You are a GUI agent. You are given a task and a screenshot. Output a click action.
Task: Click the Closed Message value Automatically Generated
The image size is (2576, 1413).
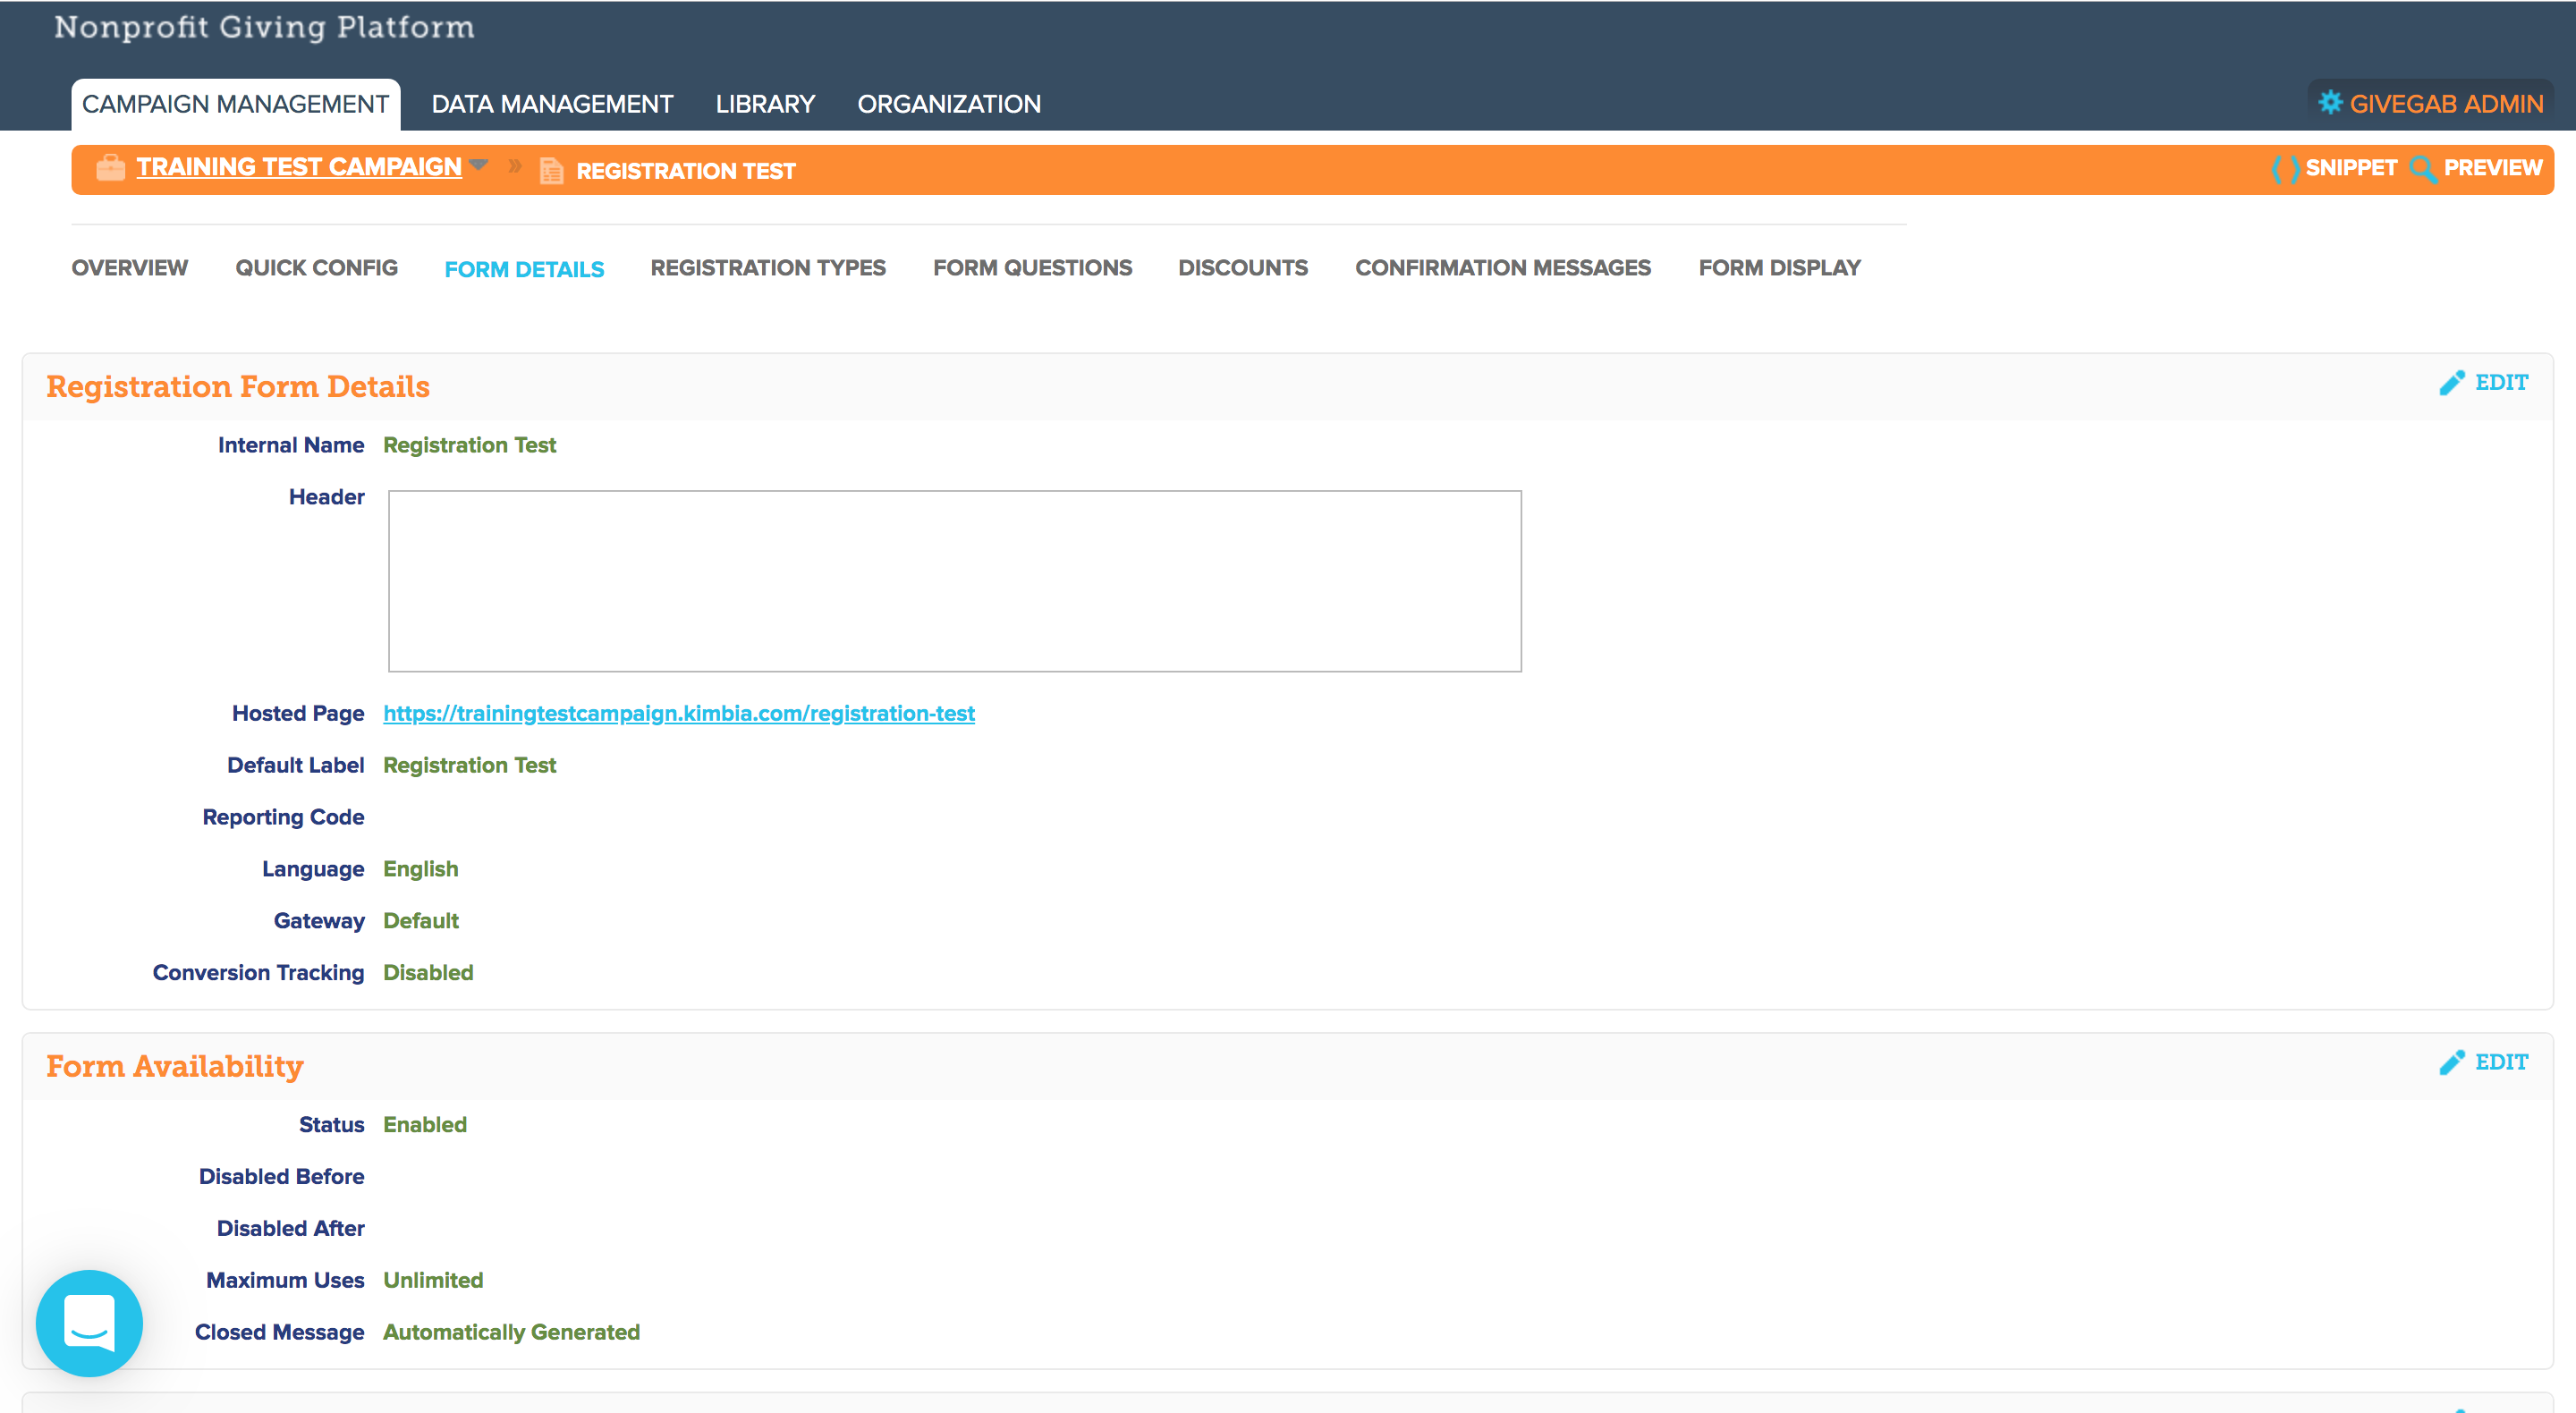coord(511,1333)
